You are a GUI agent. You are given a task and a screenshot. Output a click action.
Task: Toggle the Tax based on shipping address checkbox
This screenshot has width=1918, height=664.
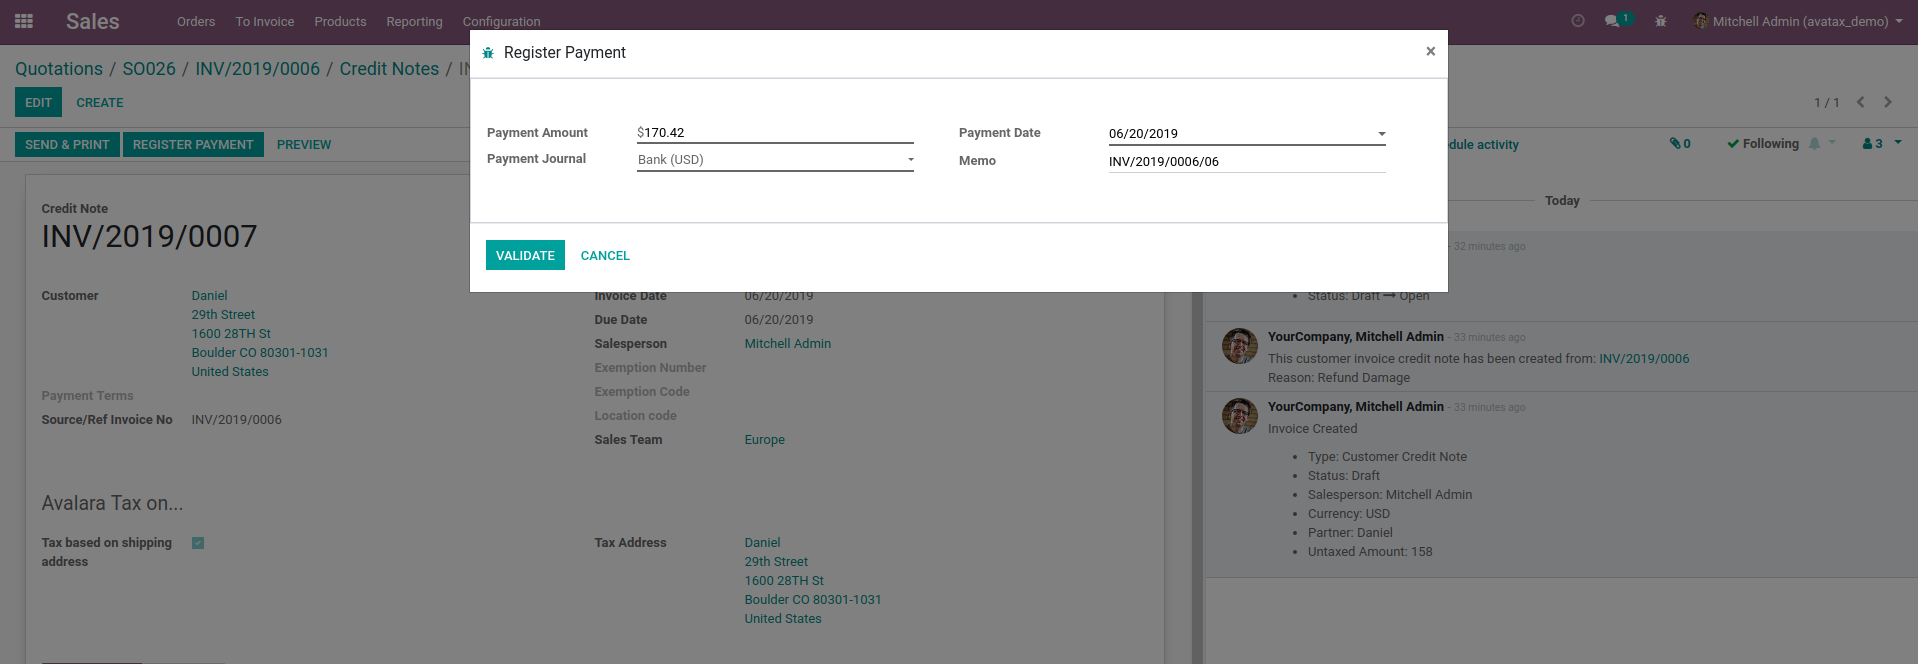(x=198, y=543)
